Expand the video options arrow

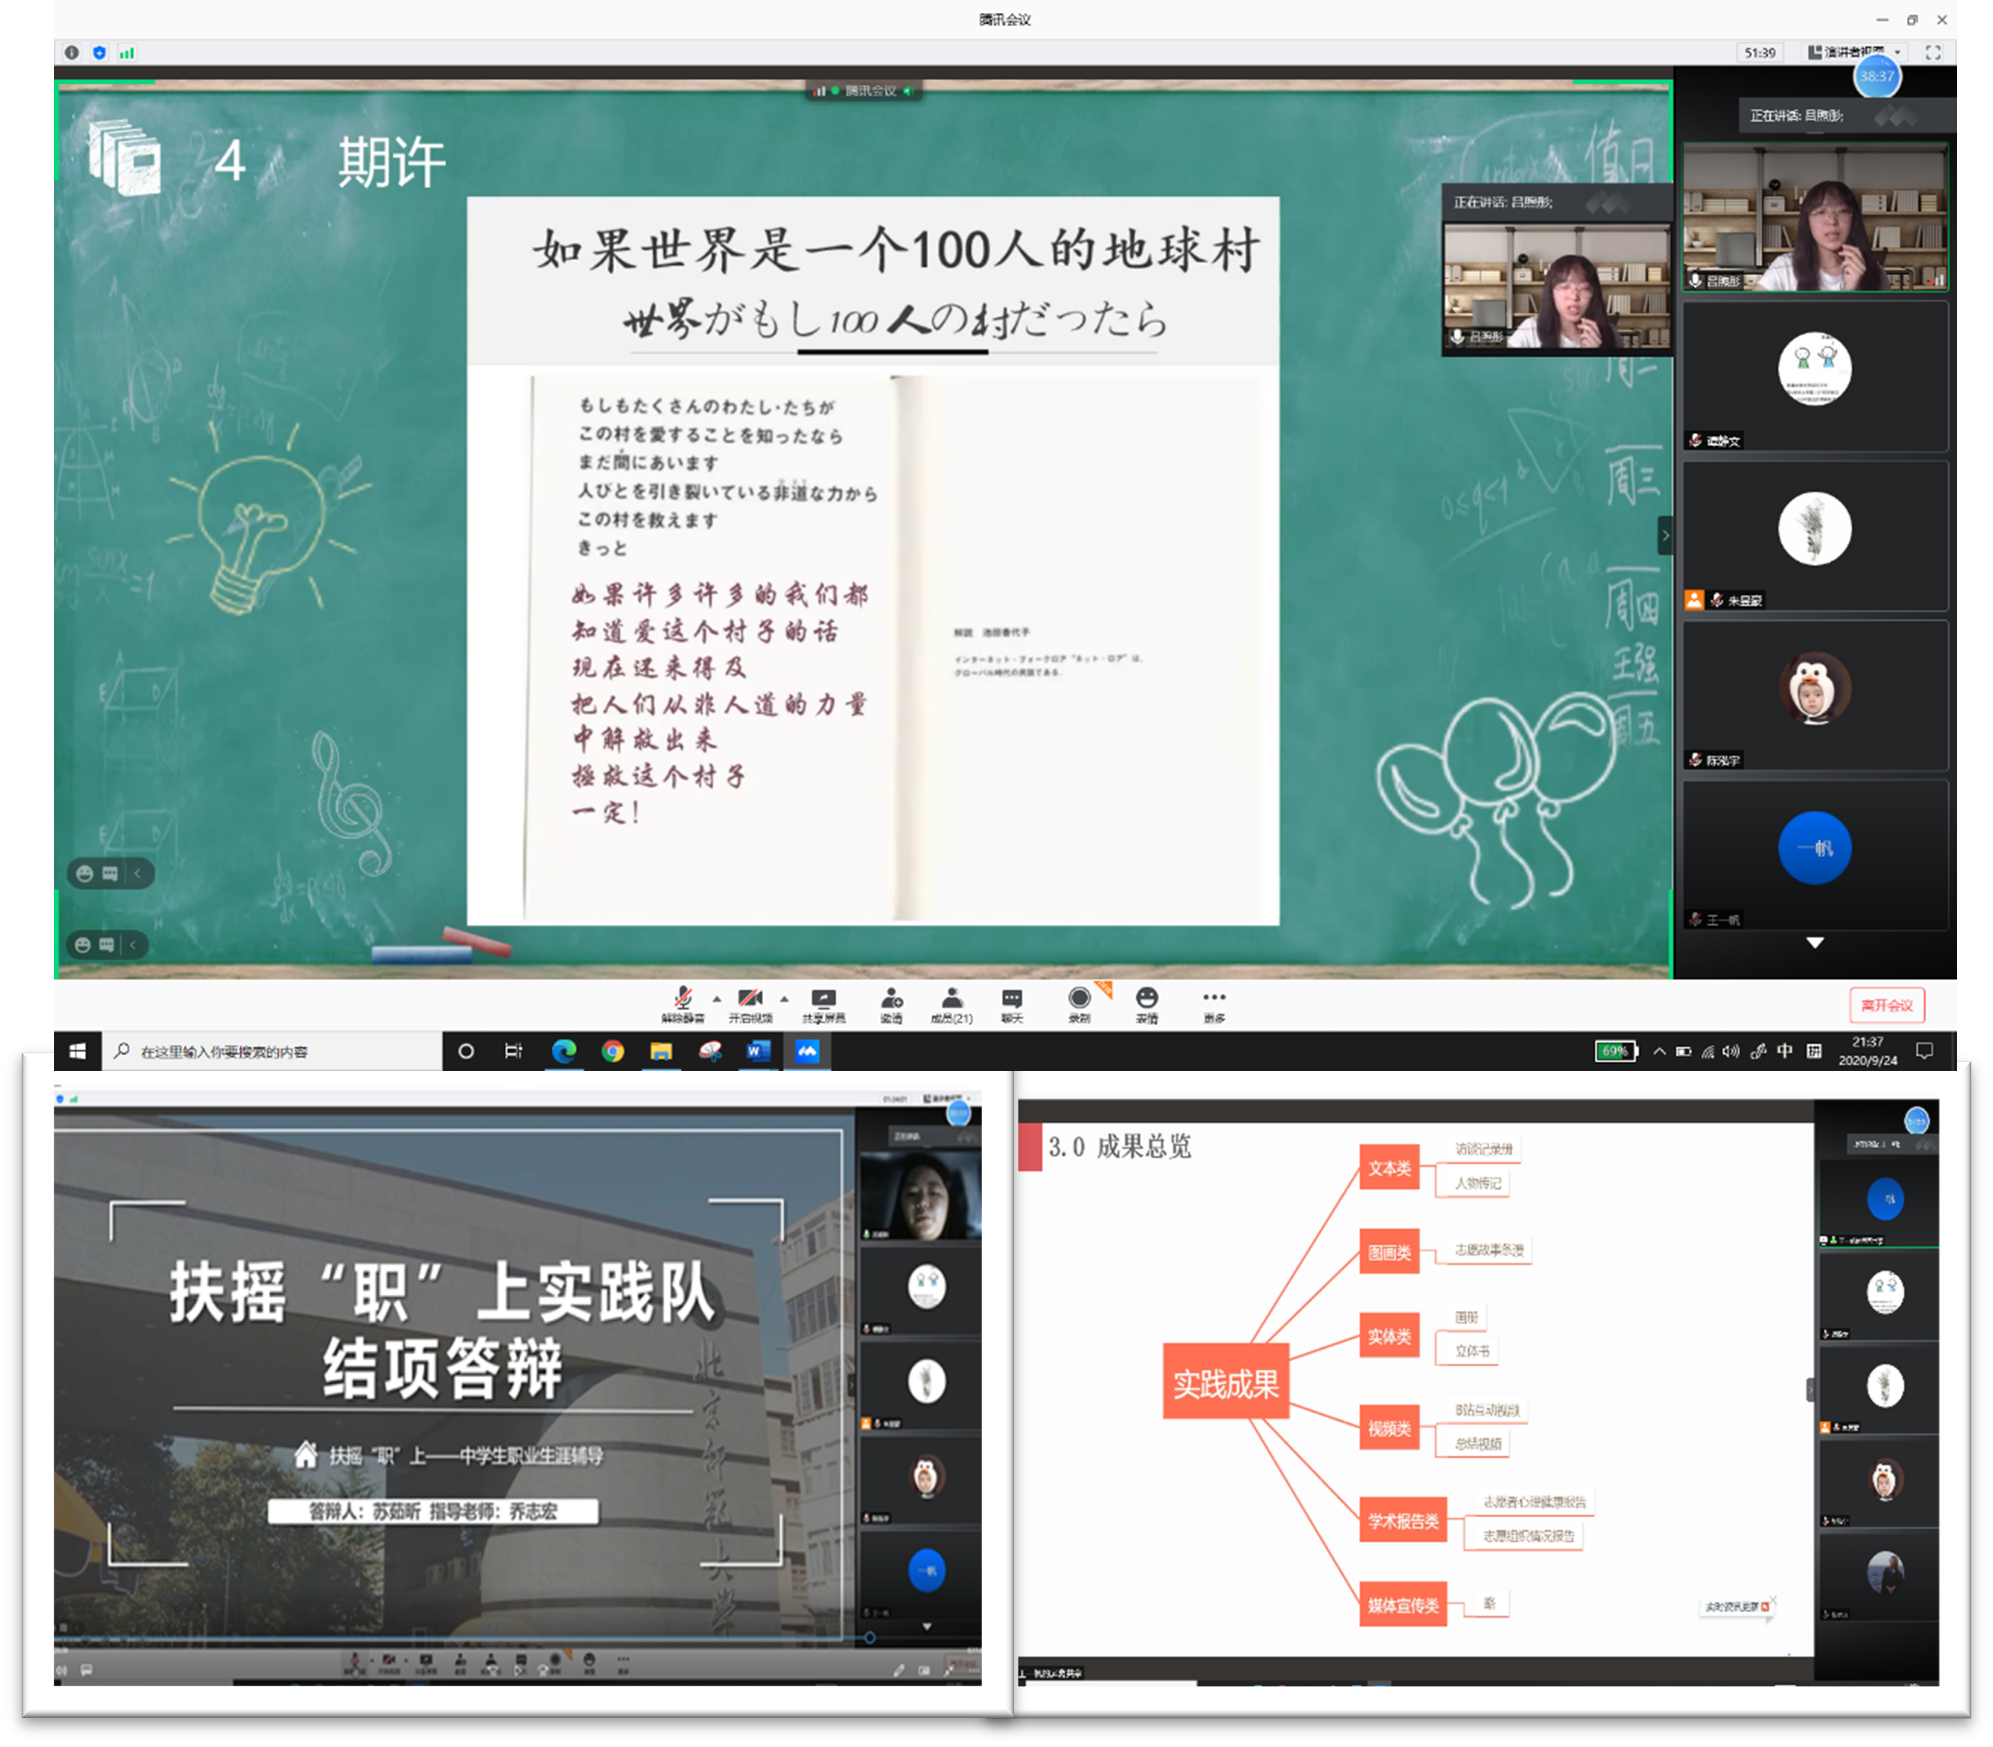tap(784, 998)
